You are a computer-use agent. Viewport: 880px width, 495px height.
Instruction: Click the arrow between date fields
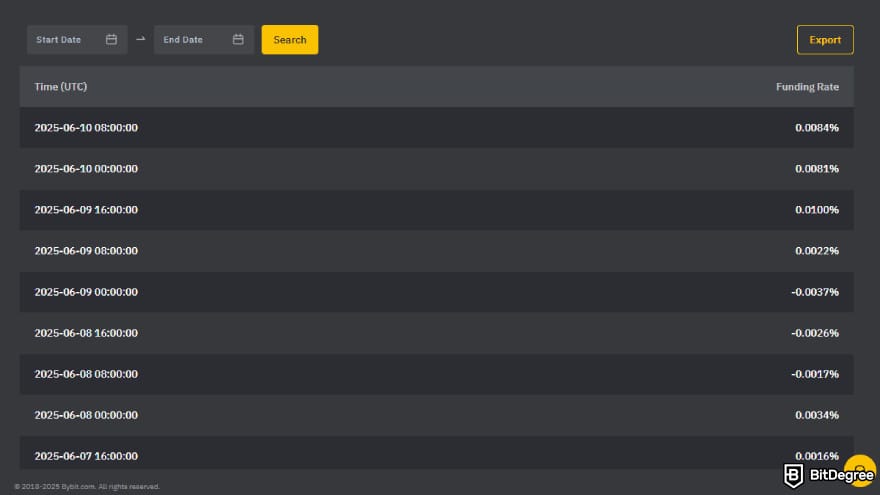pos(141,39)
